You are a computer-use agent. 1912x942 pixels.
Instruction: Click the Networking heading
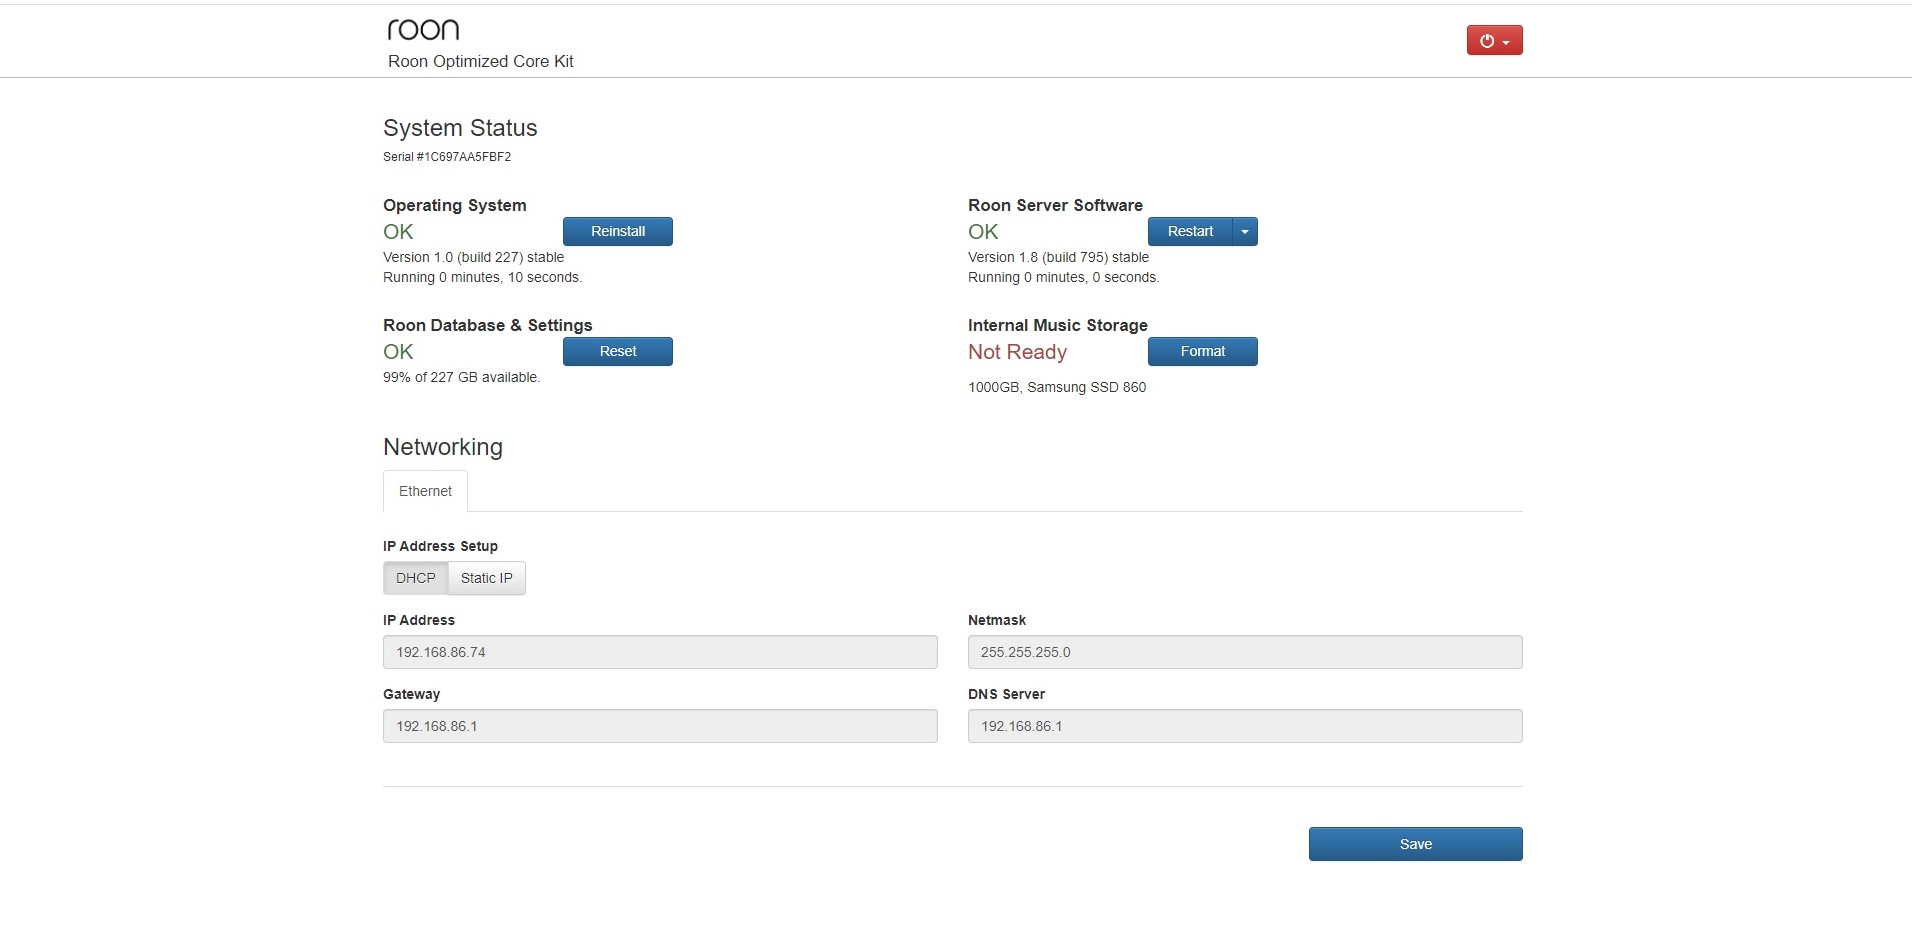click(443, 447)
